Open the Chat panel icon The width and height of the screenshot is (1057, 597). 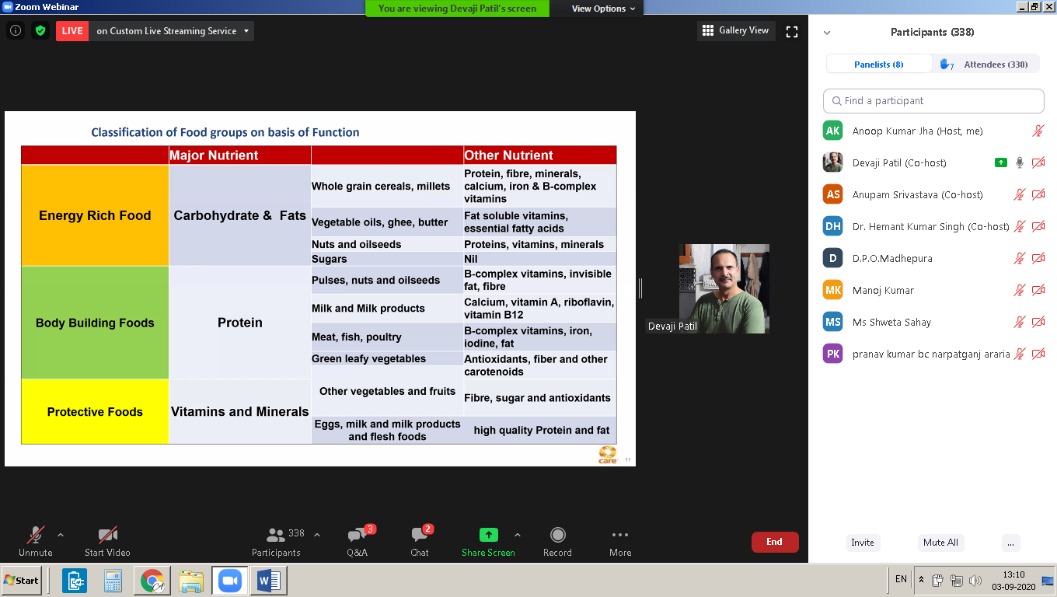click(x=419, y=536)
